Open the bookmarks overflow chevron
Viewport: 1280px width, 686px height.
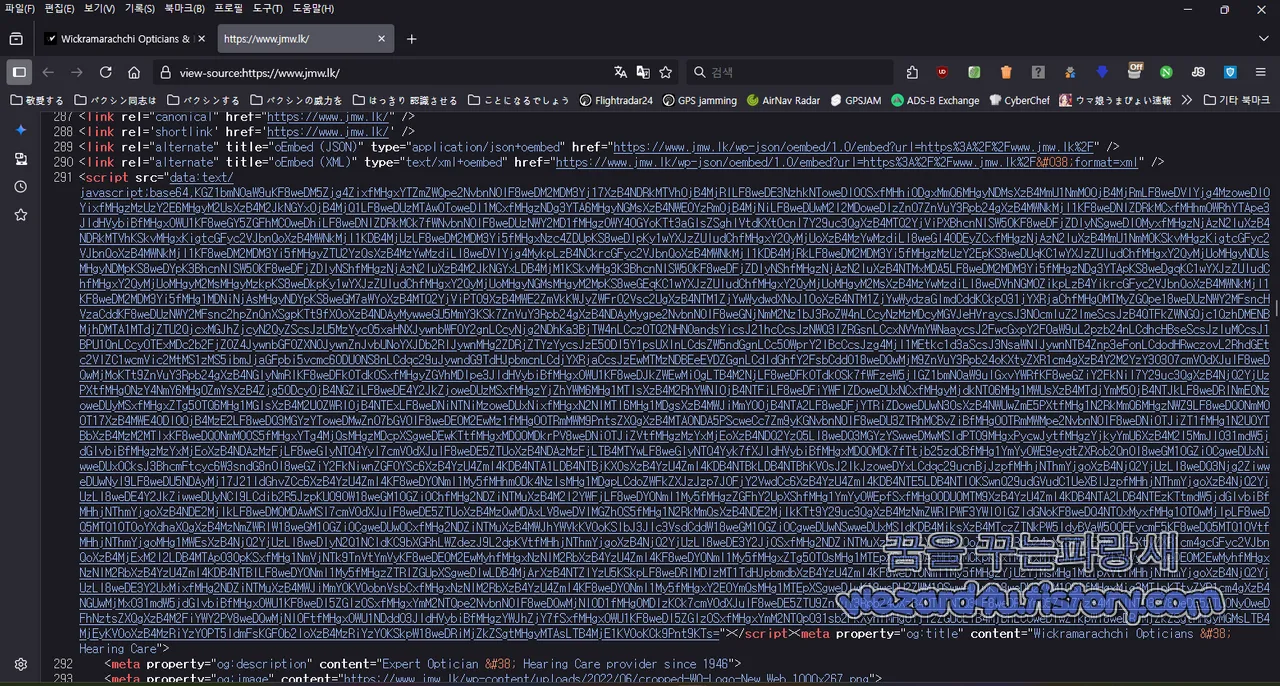click(x=1186, y=100)
